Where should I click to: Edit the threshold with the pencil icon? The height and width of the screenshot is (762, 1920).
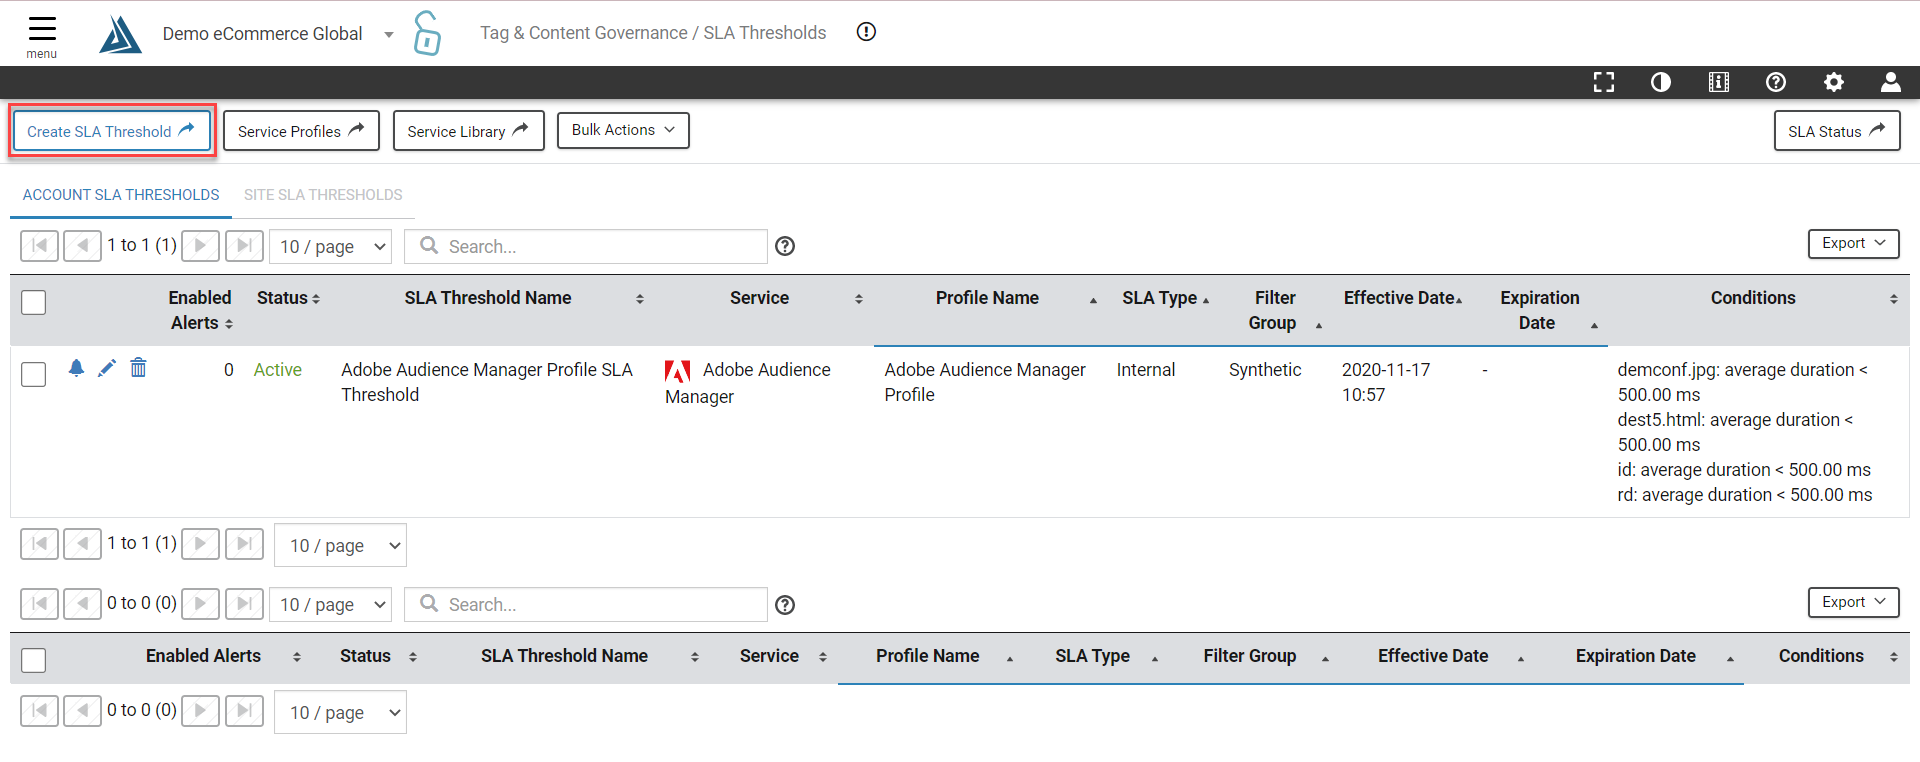pyautogui.click(x=107, y=368)
